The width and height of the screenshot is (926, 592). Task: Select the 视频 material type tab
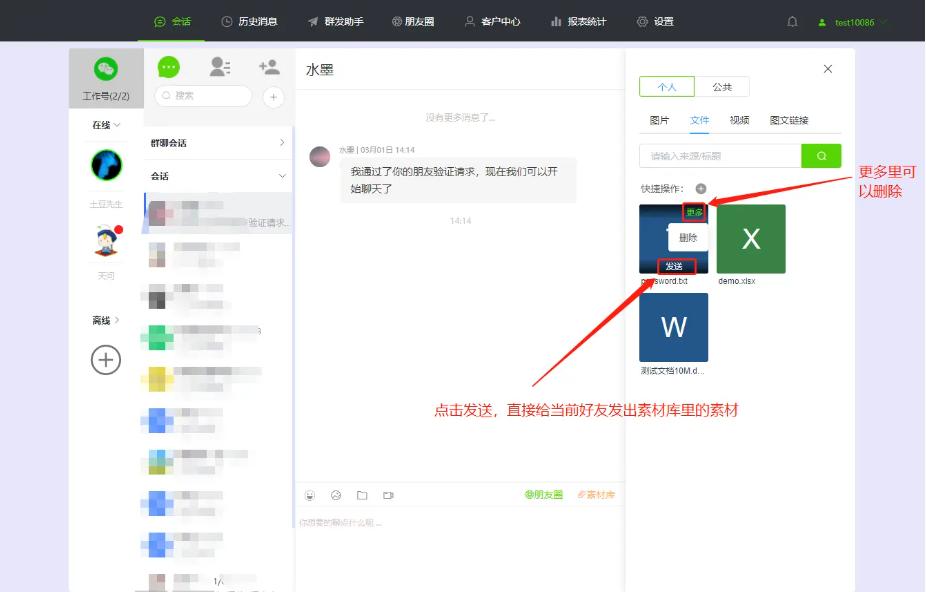point(739,120)
